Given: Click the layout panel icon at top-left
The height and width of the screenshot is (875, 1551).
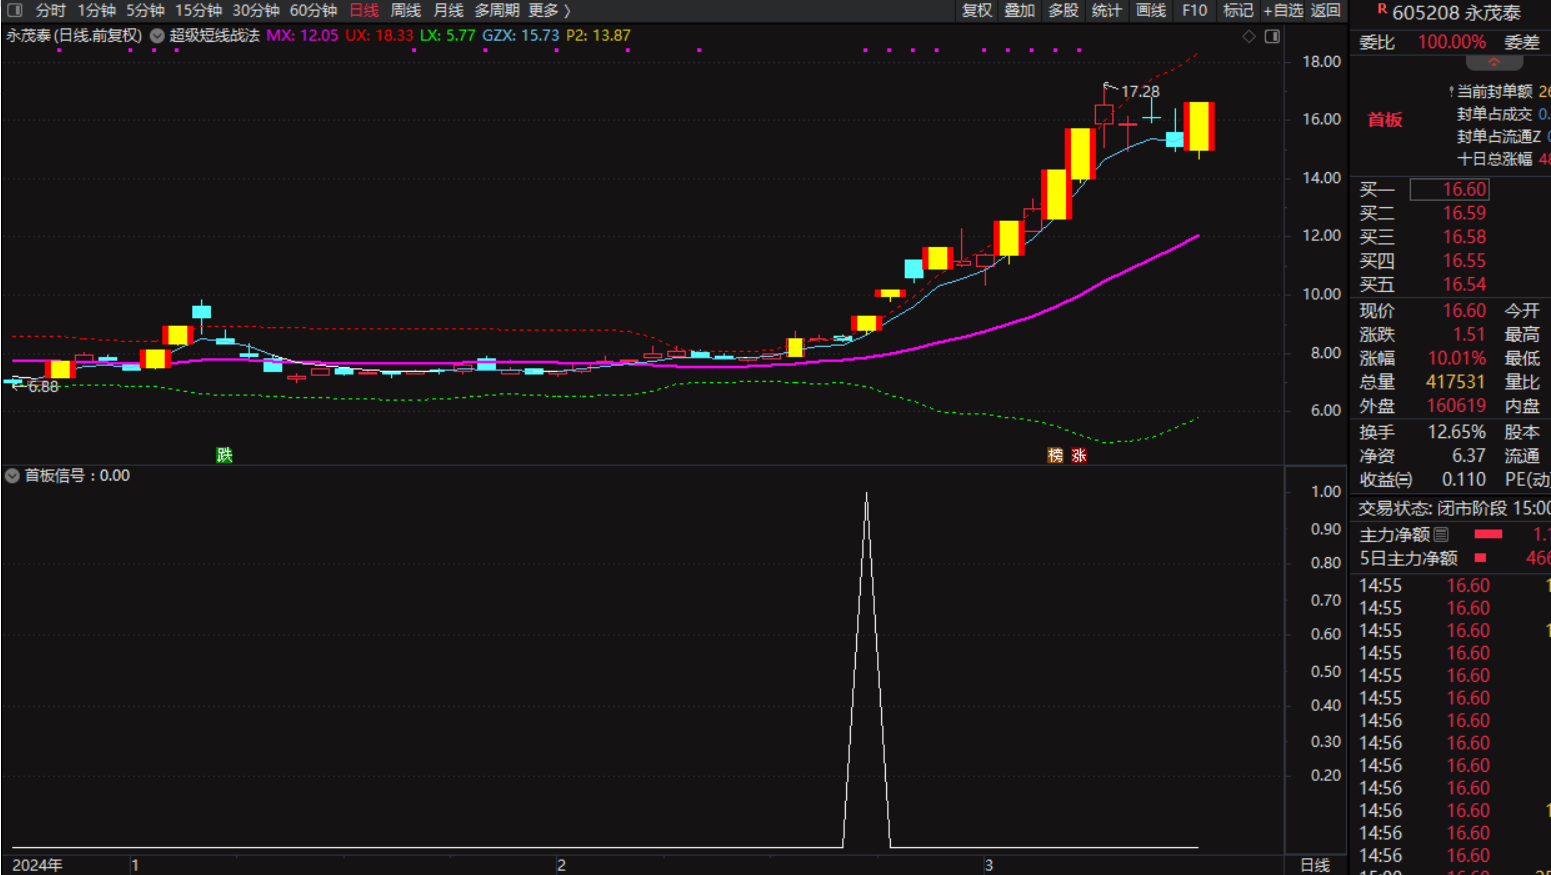Looking at the screenshot, I should point(14,10).
